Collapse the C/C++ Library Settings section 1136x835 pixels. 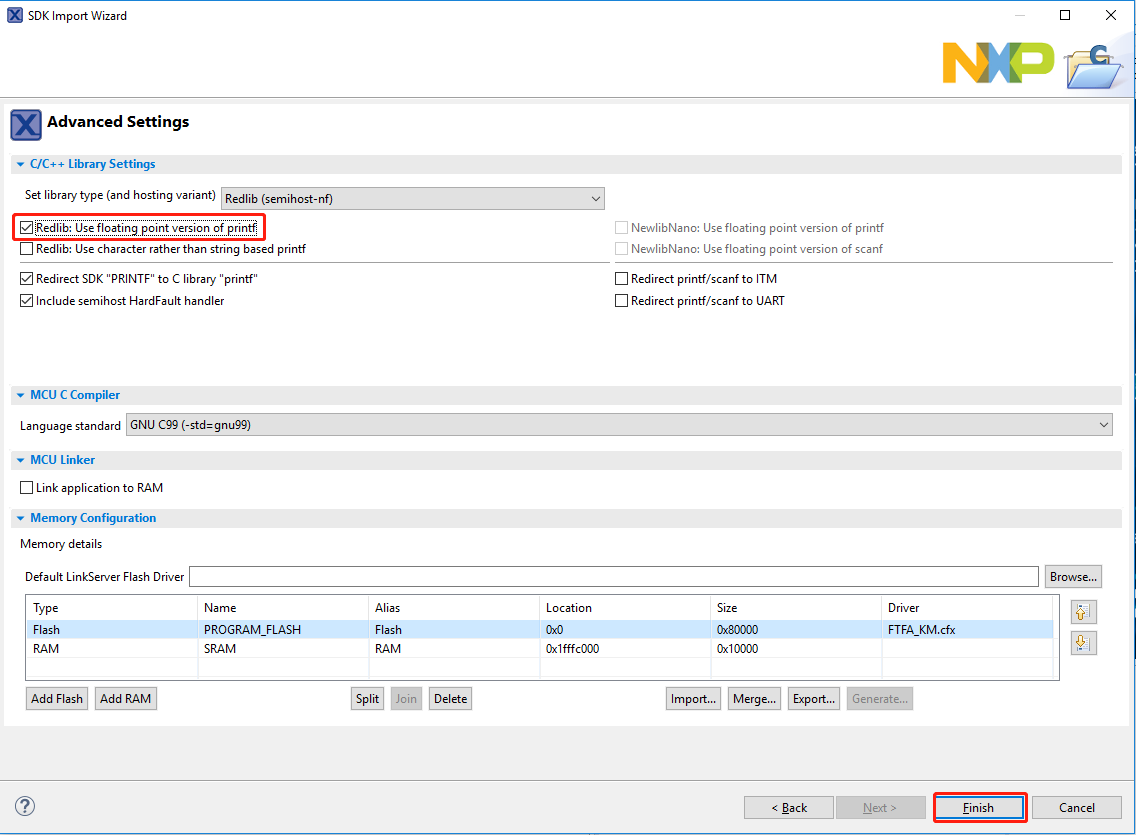pyautogui.click(x=20, y=164)
